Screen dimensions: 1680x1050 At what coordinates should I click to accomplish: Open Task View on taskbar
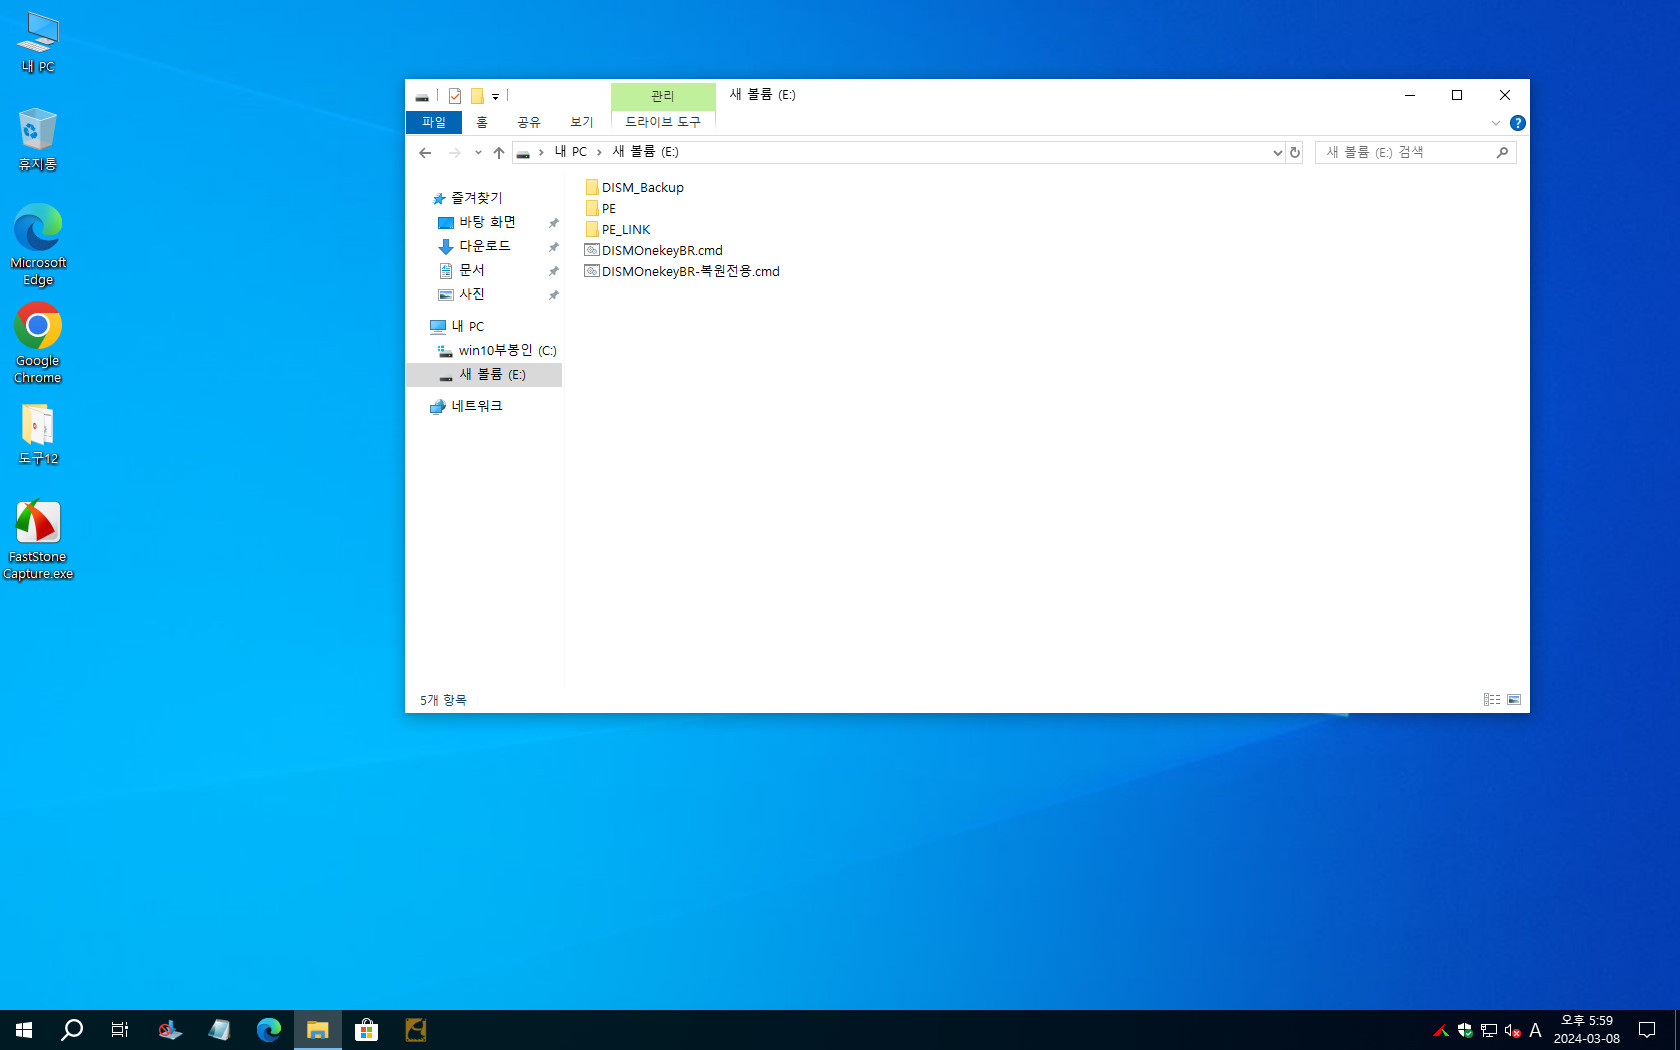pos(120,1030)
